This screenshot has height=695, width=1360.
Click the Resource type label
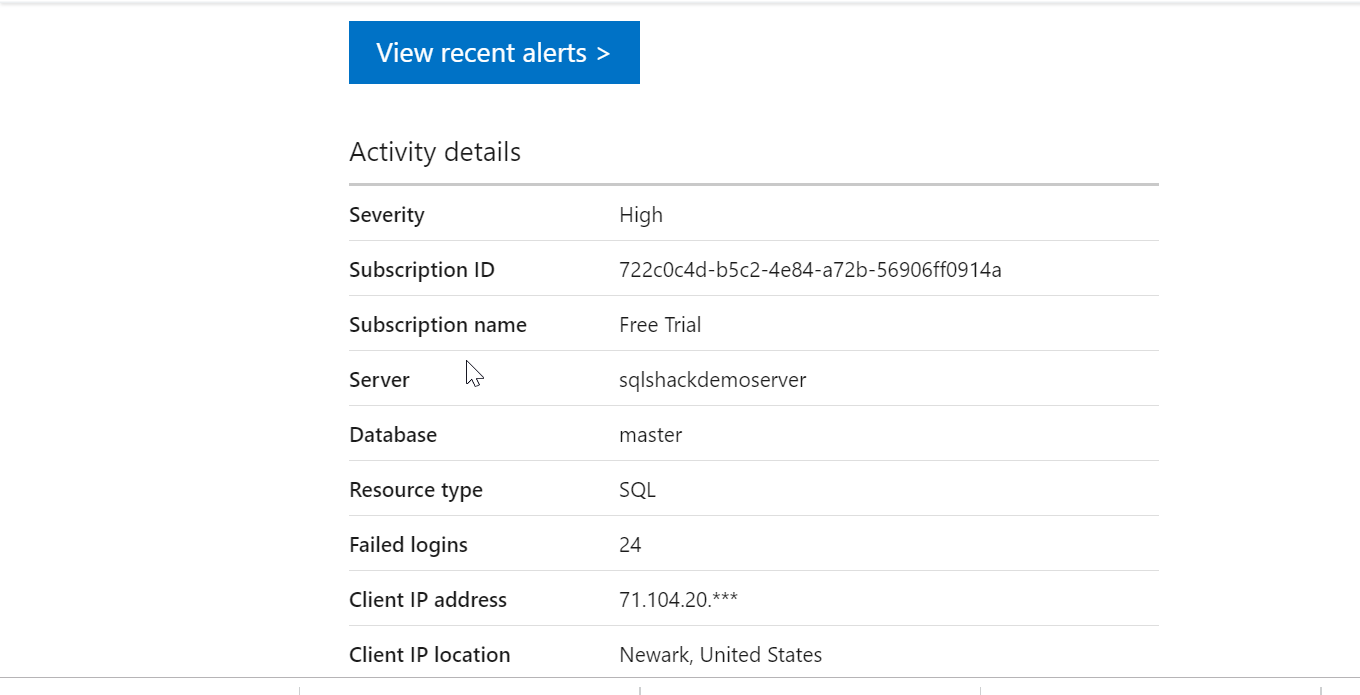coord(416,490)
